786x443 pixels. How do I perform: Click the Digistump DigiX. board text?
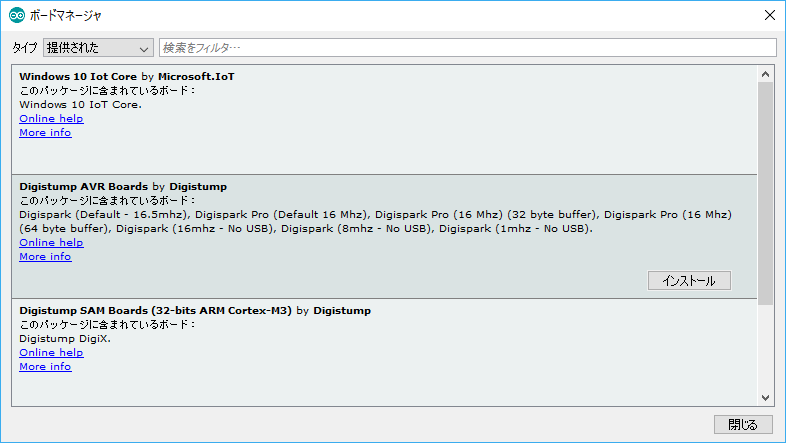point(65,339)
